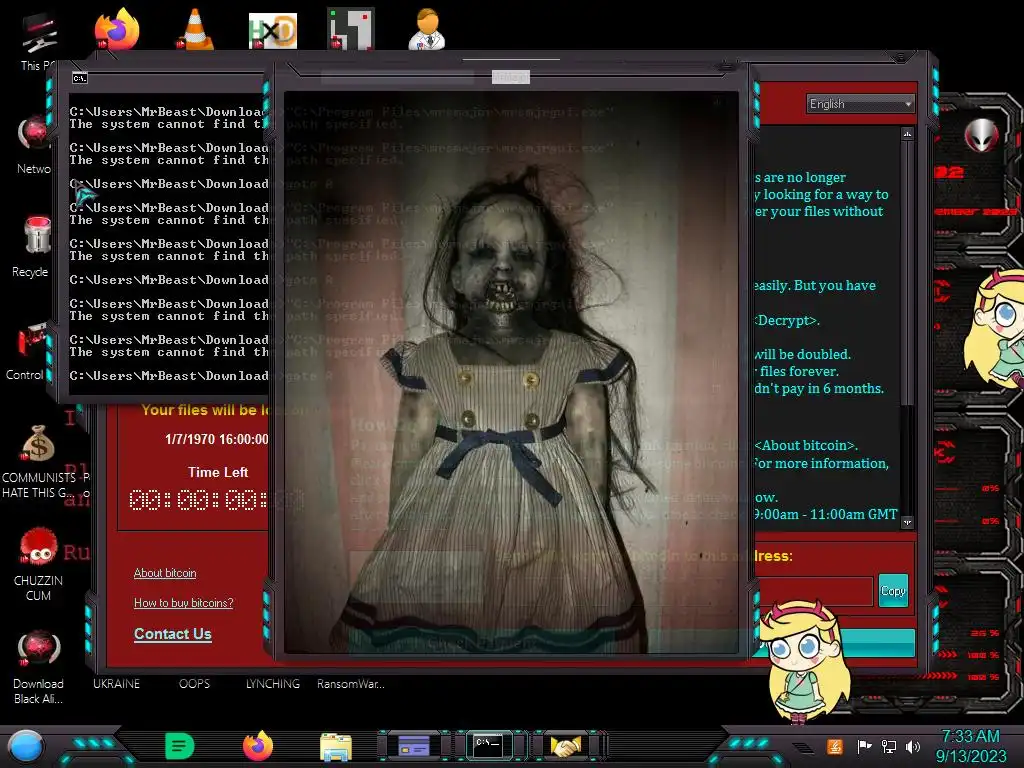Open the This PC desktop icon
This screenshot has width=1024, height=768.
[39, 33]
